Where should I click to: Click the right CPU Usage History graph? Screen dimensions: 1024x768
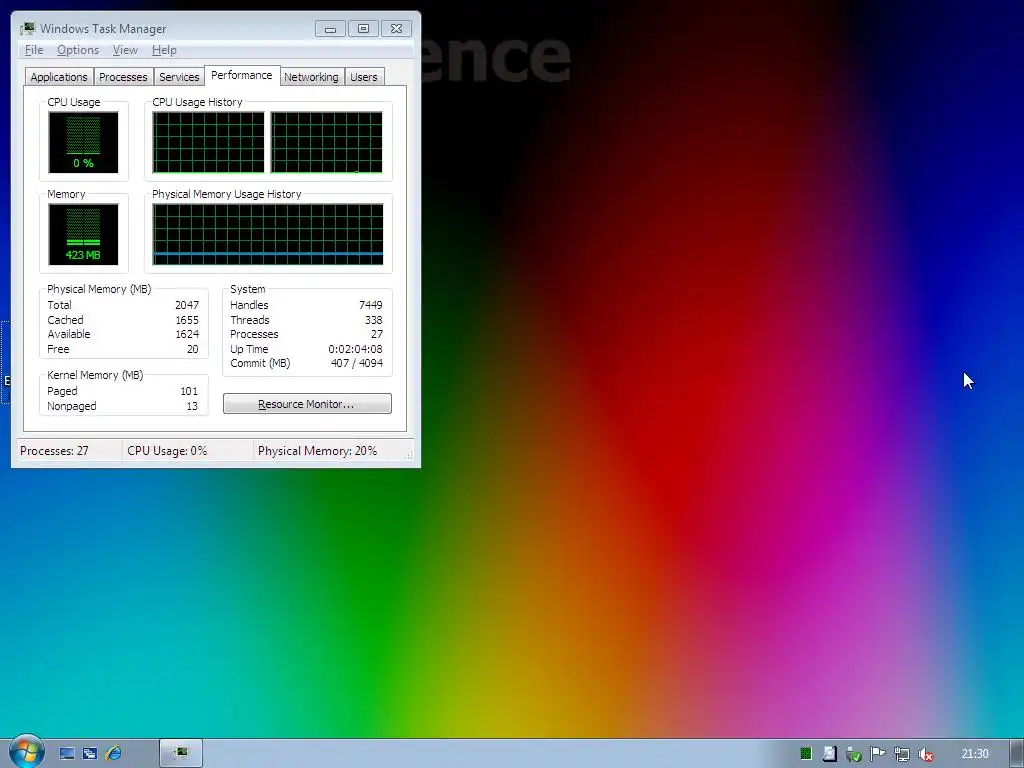(327, 142)
